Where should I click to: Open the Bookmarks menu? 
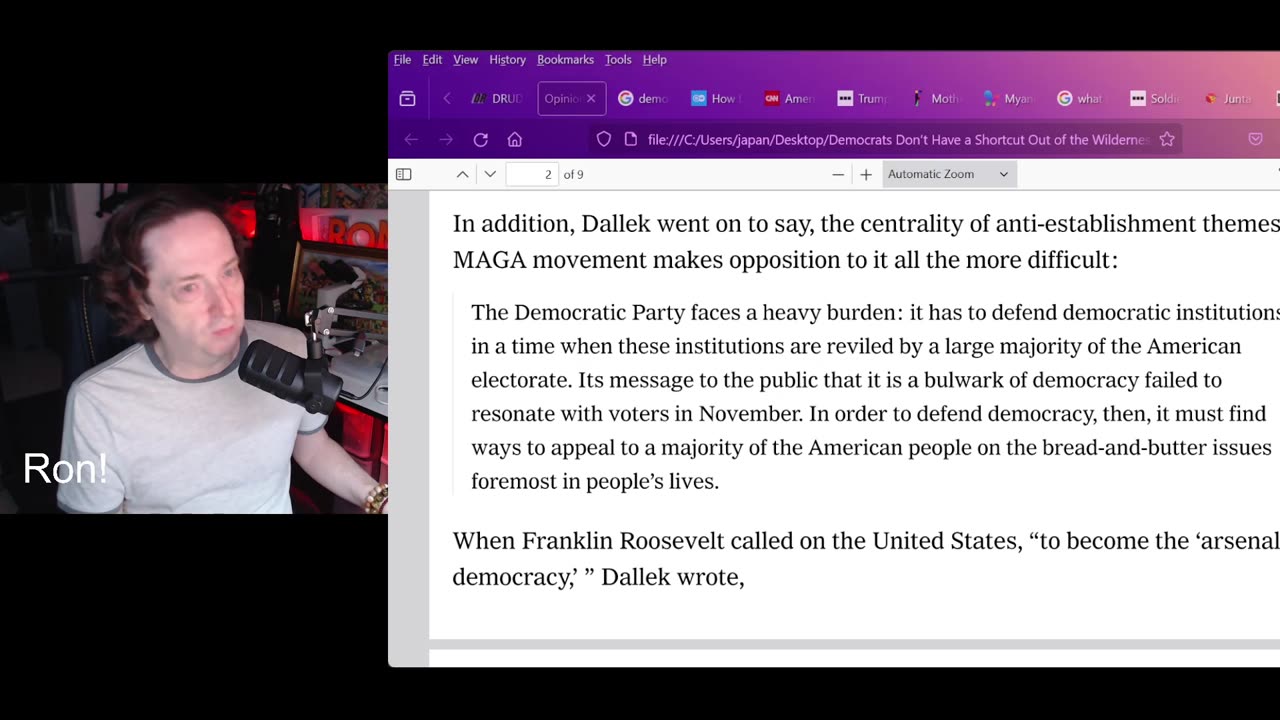click(565, 60)
